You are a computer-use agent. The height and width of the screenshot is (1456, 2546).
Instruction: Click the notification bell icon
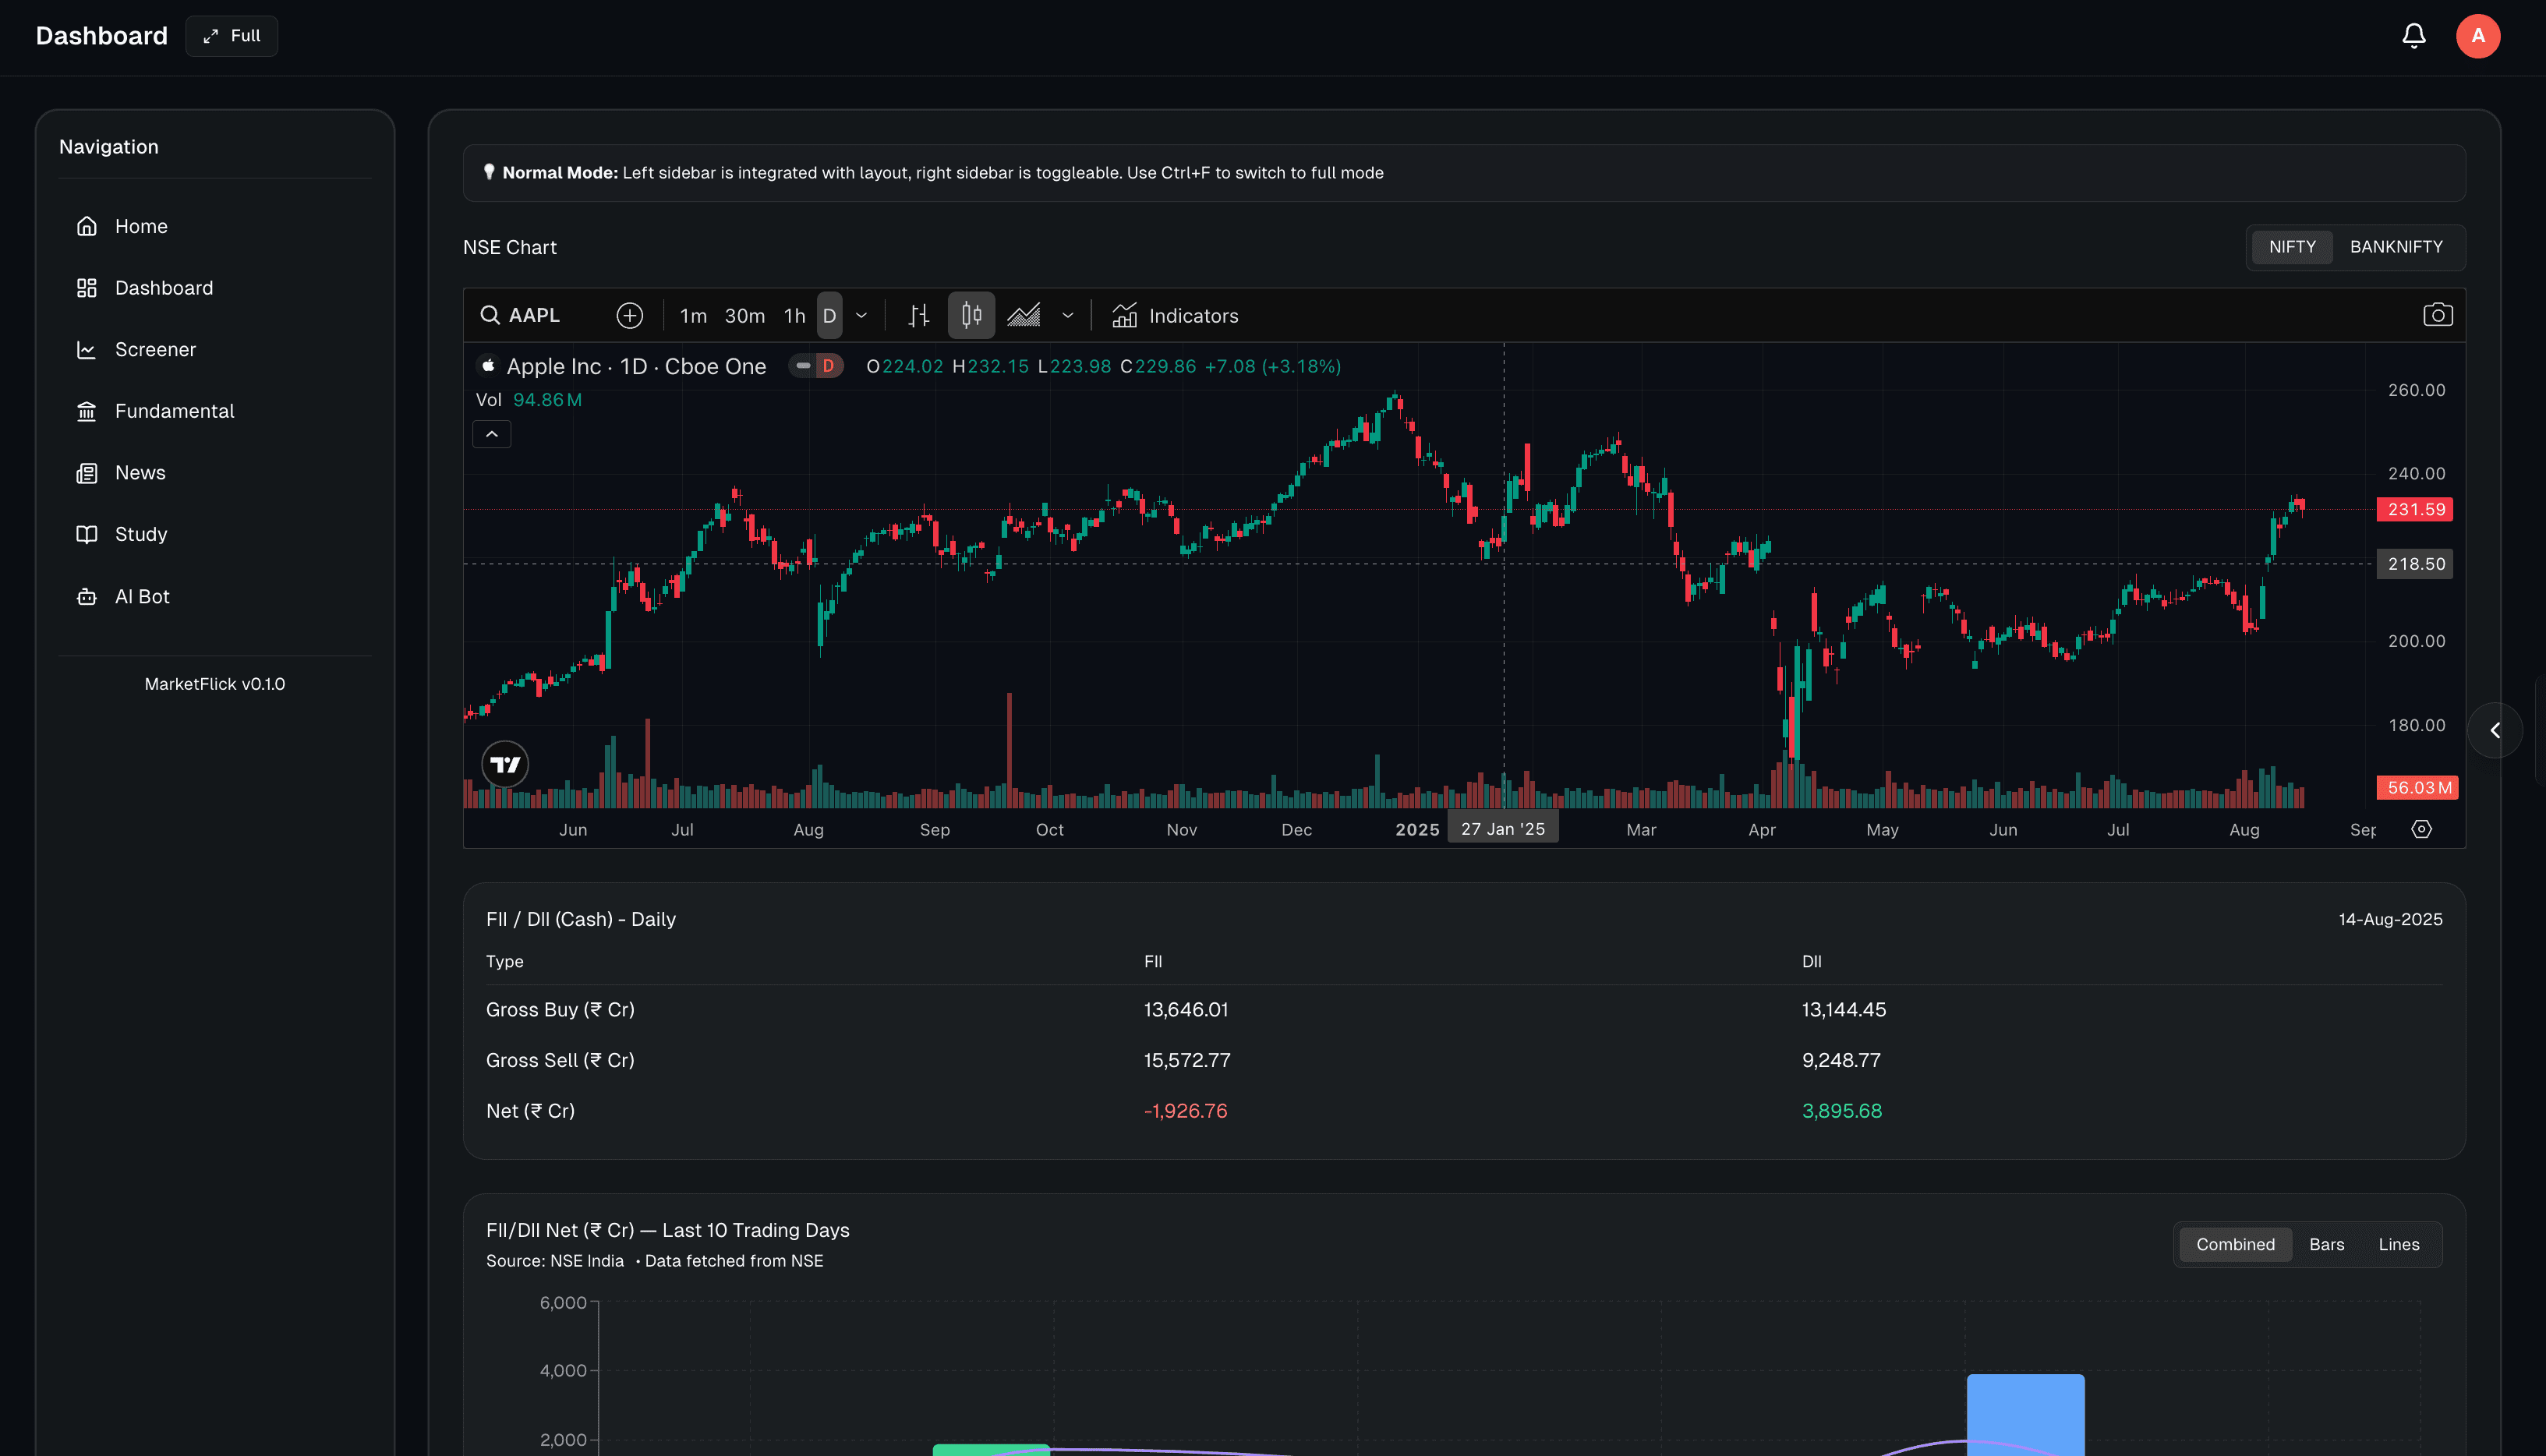(2413, 35)
